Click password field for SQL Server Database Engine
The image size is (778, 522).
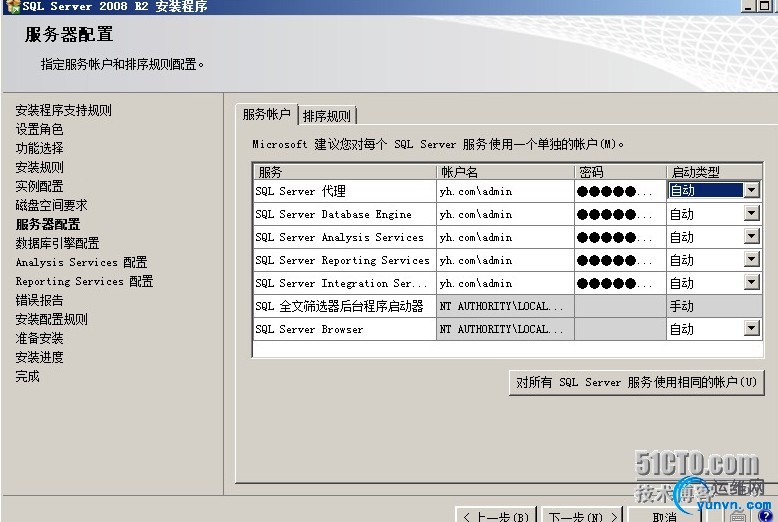(620, 214)
